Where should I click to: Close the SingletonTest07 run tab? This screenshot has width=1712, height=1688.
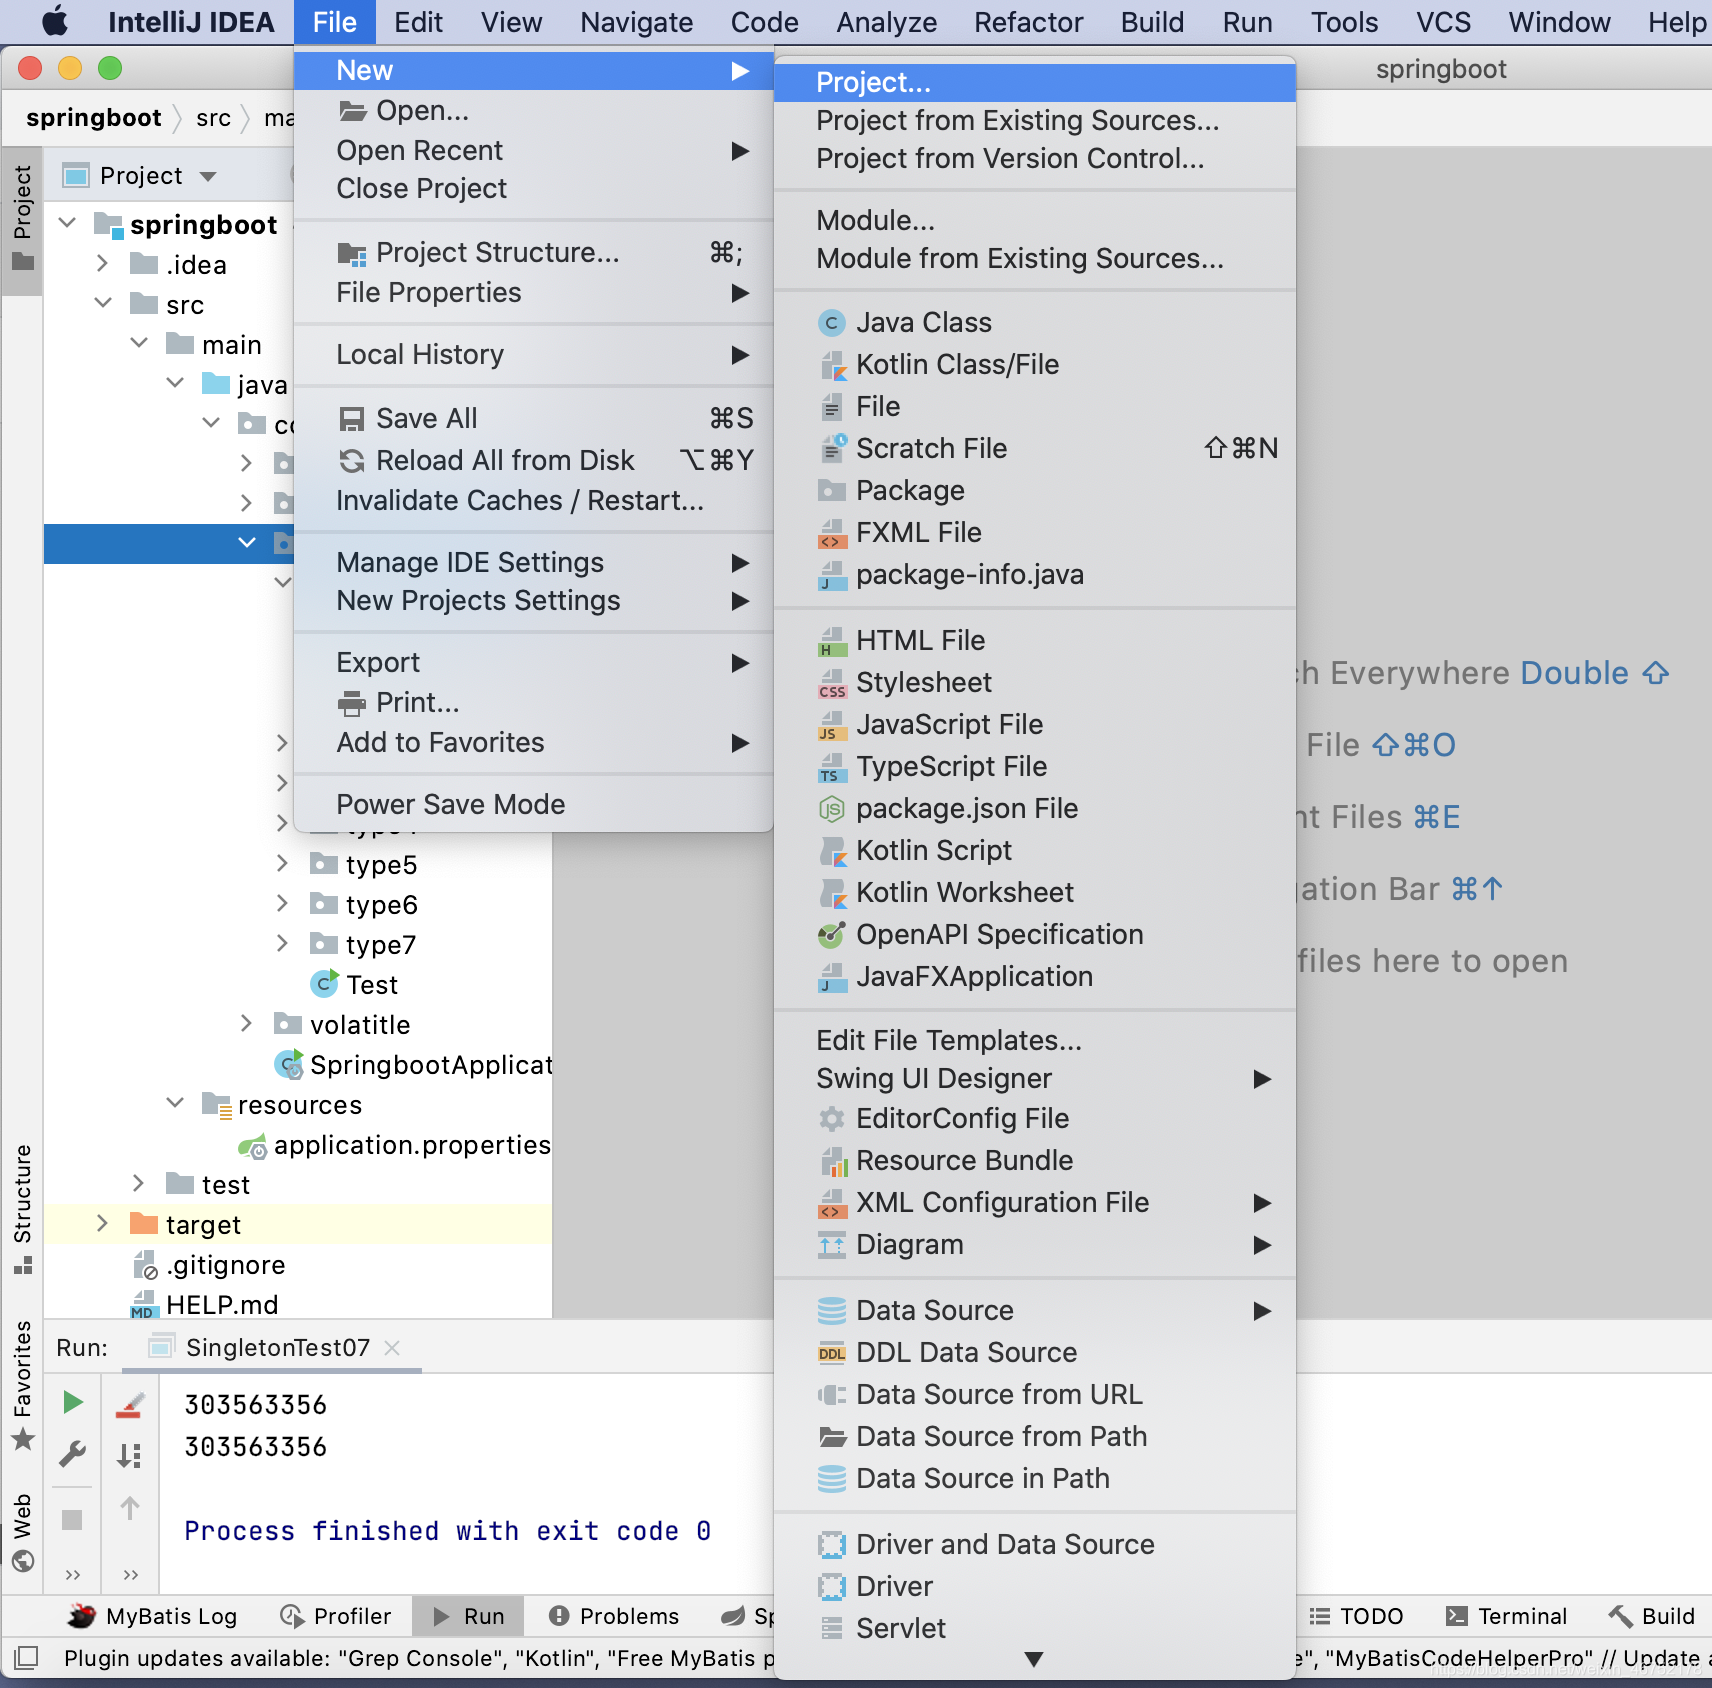click(392, 1348)
